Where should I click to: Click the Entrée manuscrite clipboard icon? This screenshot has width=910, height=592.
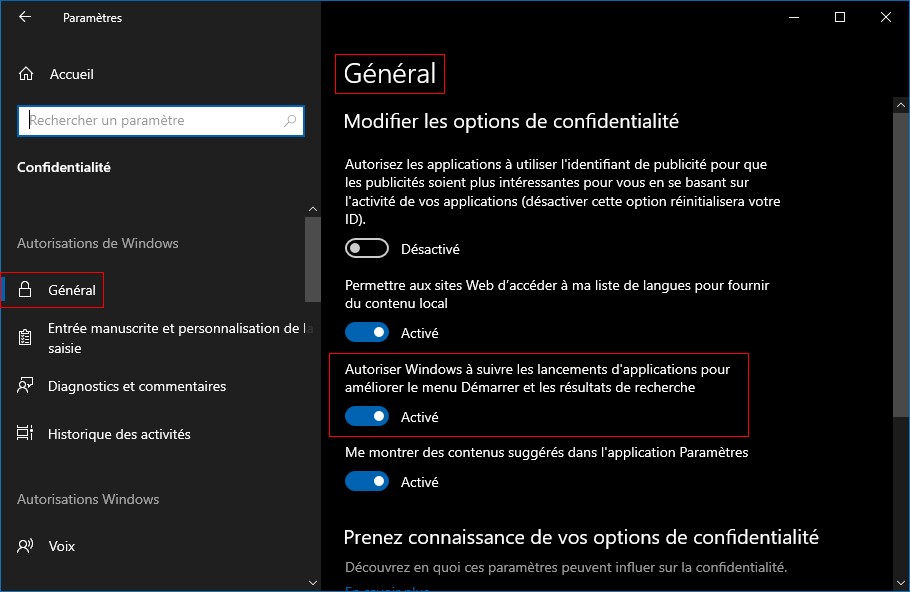pyautogui.click(x=27, y=339)
